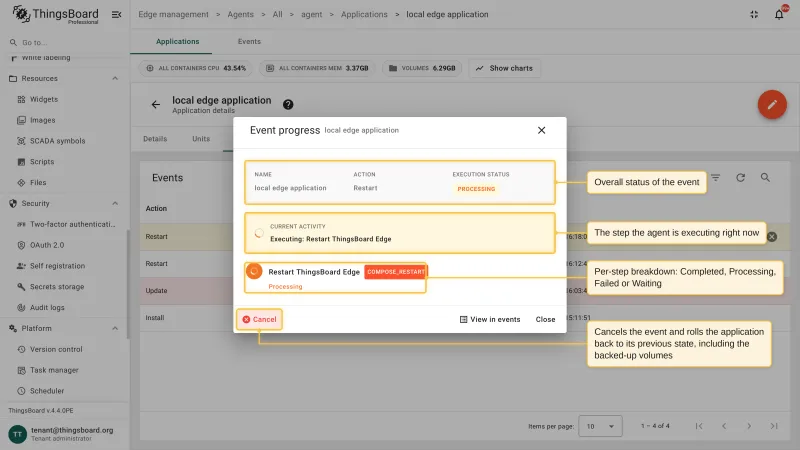Collapse the Platform section
Image resolution: width=800 pixels, height=450 pixels.
[x=115, y=329]
